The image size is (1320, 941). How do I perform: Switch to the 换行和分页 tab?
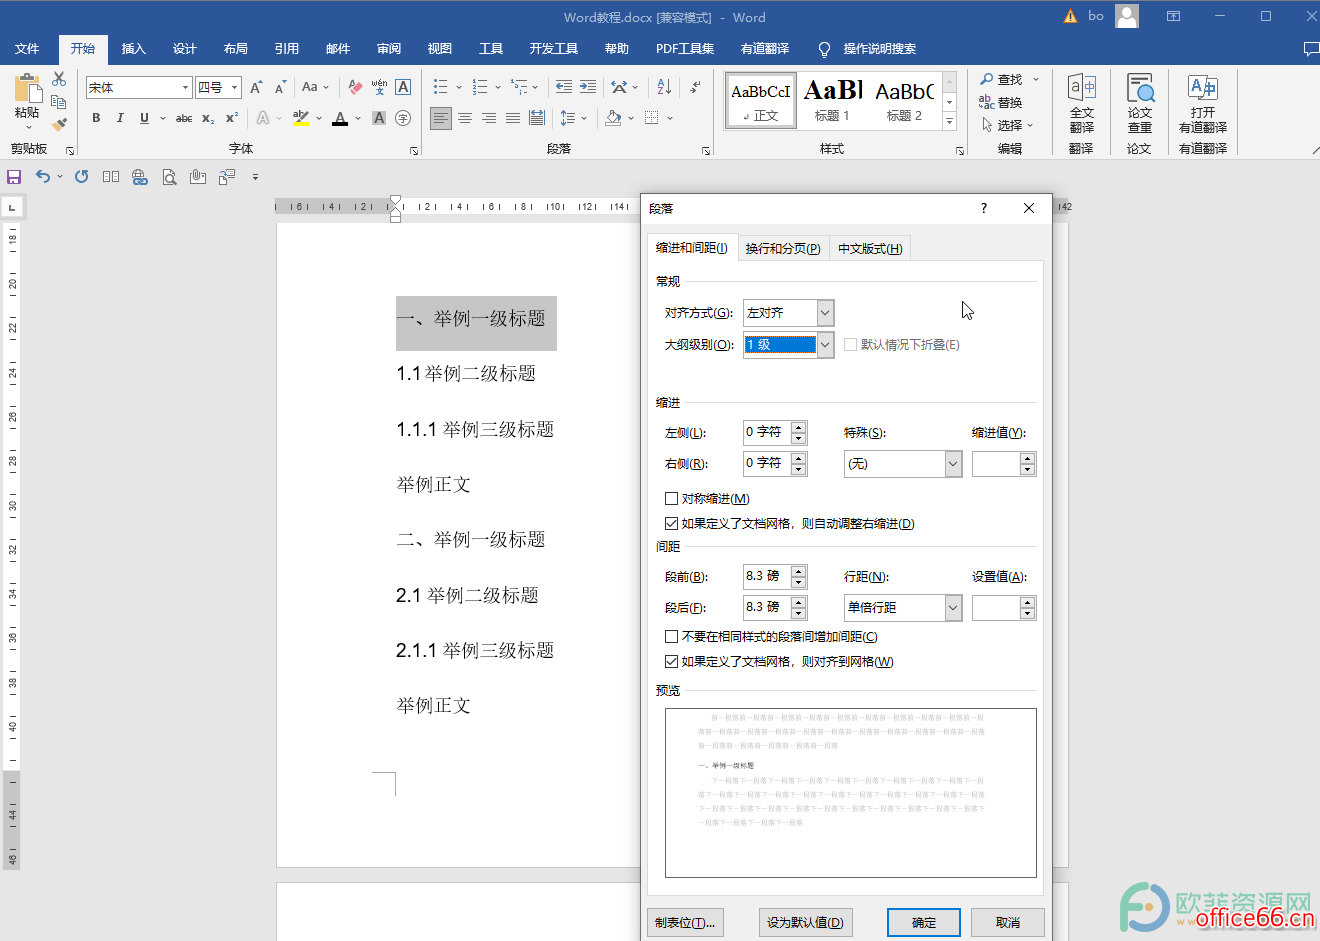pyautogui.click(x=783, y=249)
